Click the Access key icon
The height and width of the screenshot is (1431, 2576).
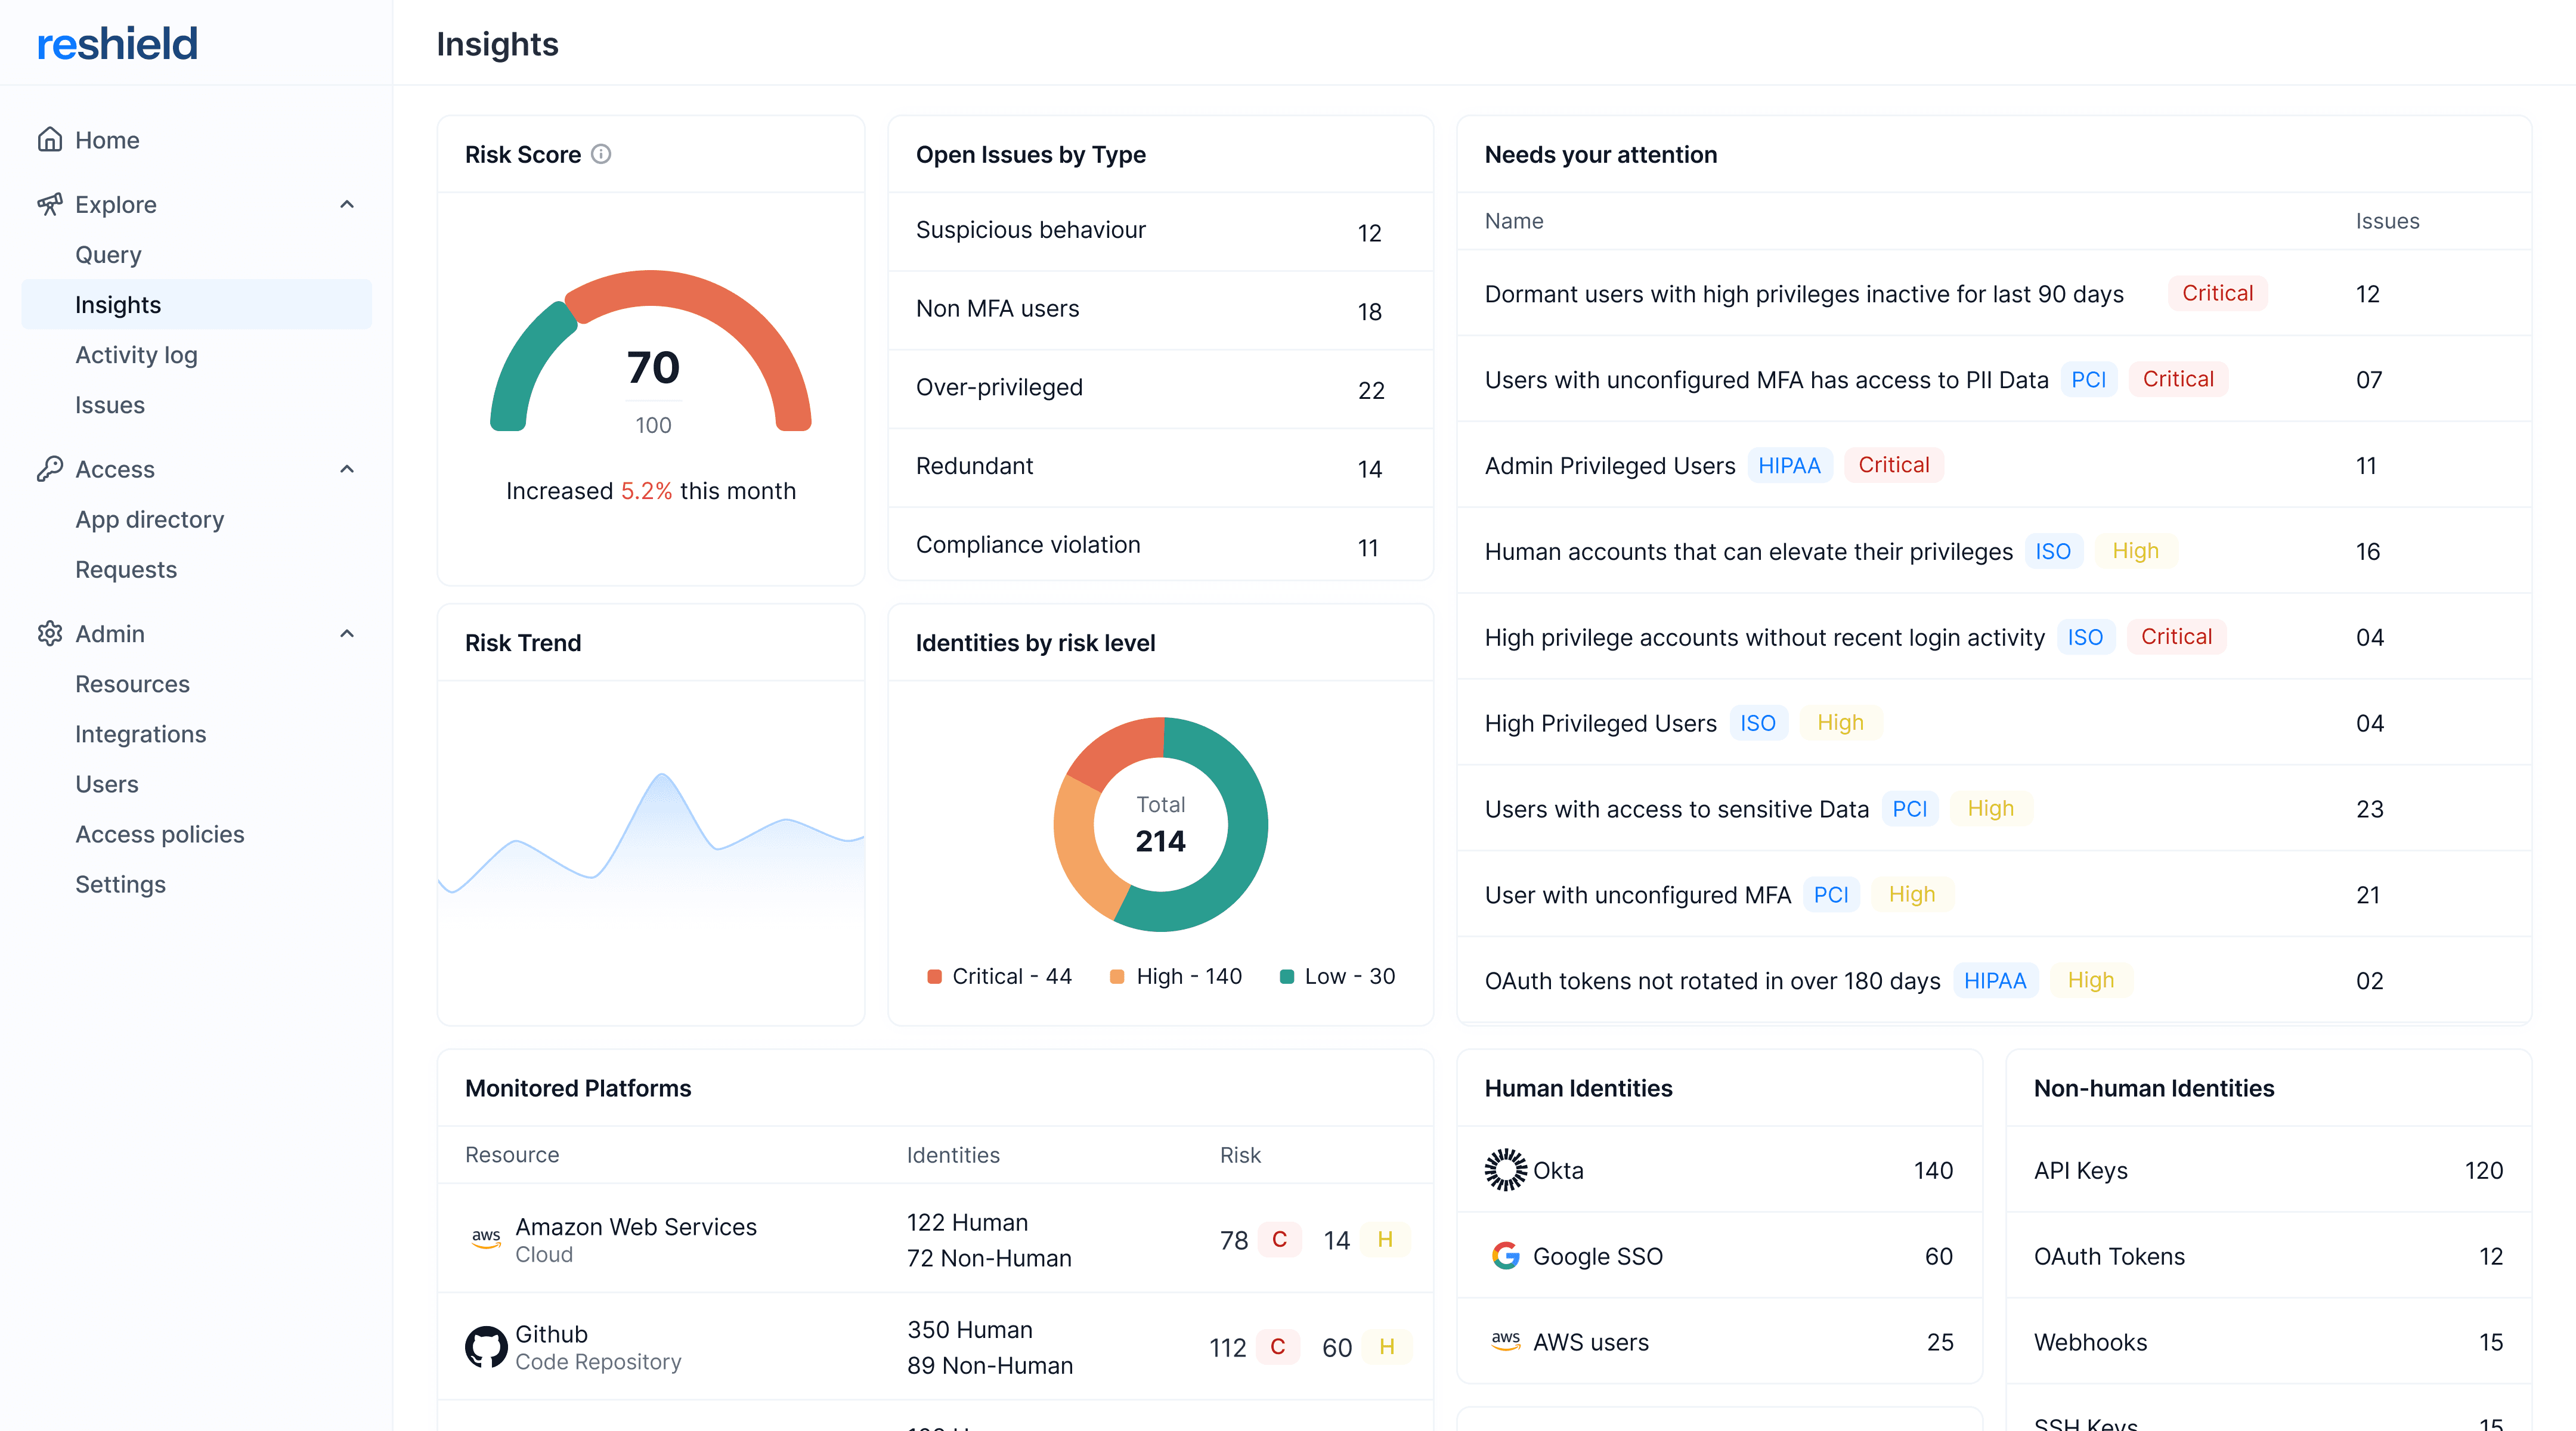point(50,469)
